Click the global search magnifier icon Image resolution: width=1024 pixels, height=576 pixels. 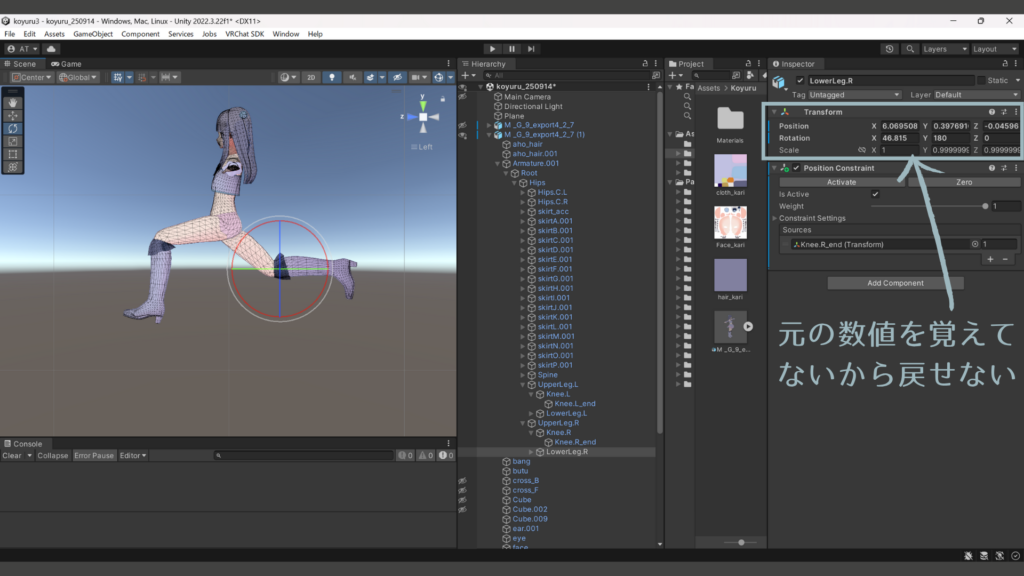[x=910, y=49]
